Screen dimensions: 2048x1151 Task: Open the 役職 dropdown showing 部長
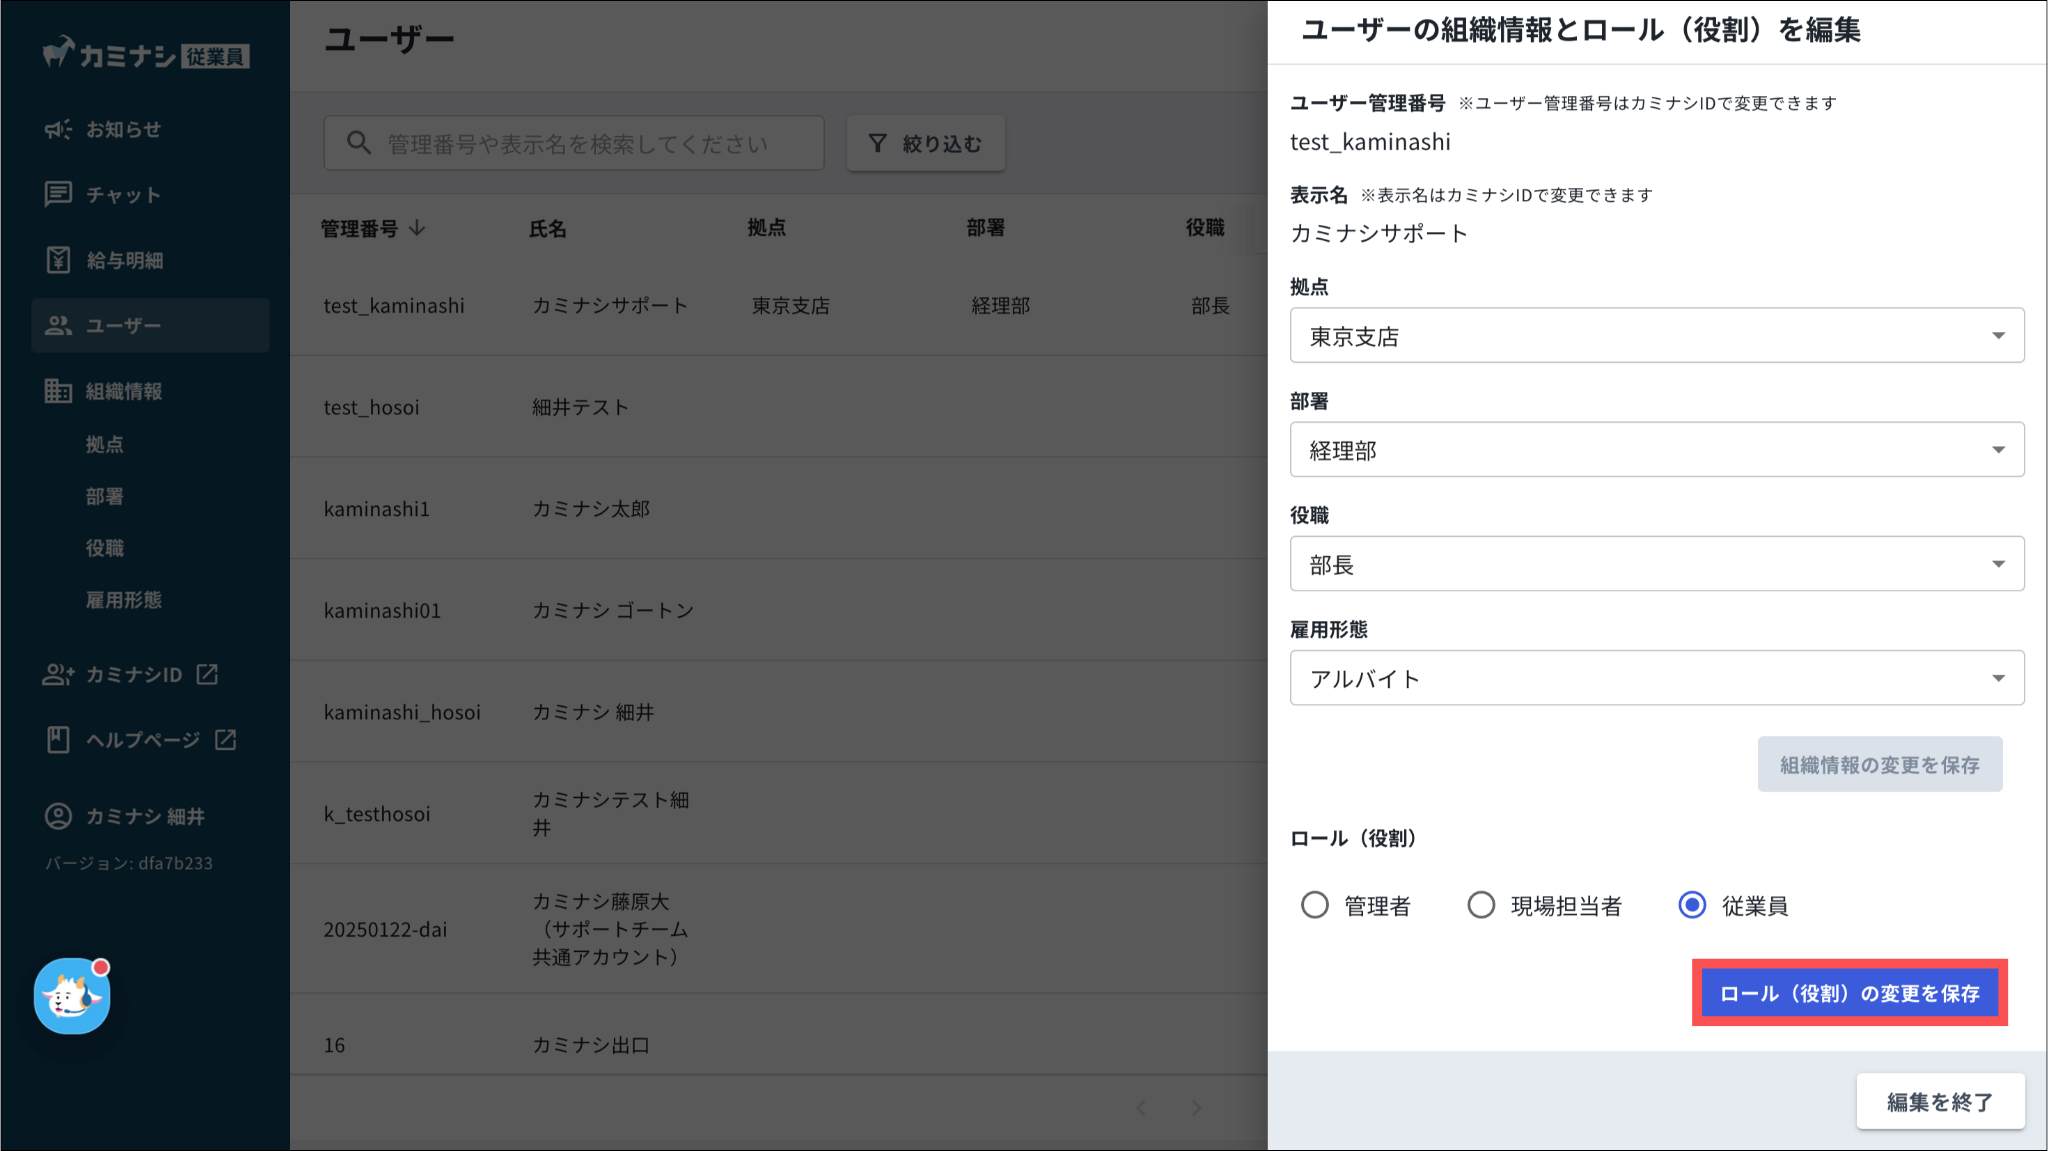click(1657, 563)
